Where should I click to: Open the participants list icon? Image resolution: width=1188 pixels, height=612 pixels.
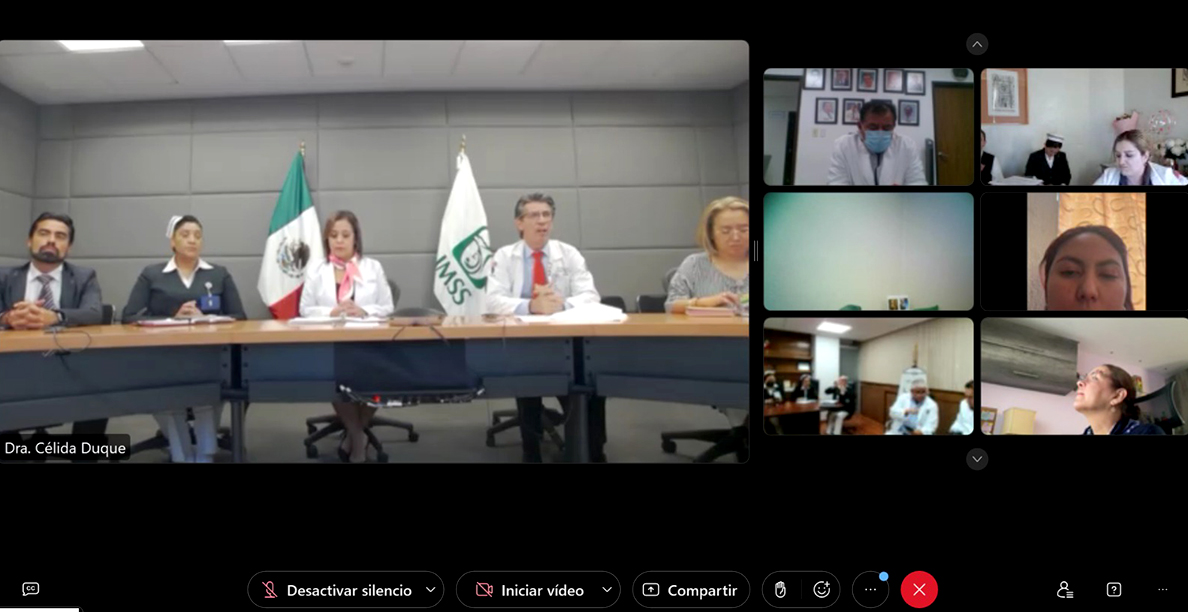pos(1065,590)
